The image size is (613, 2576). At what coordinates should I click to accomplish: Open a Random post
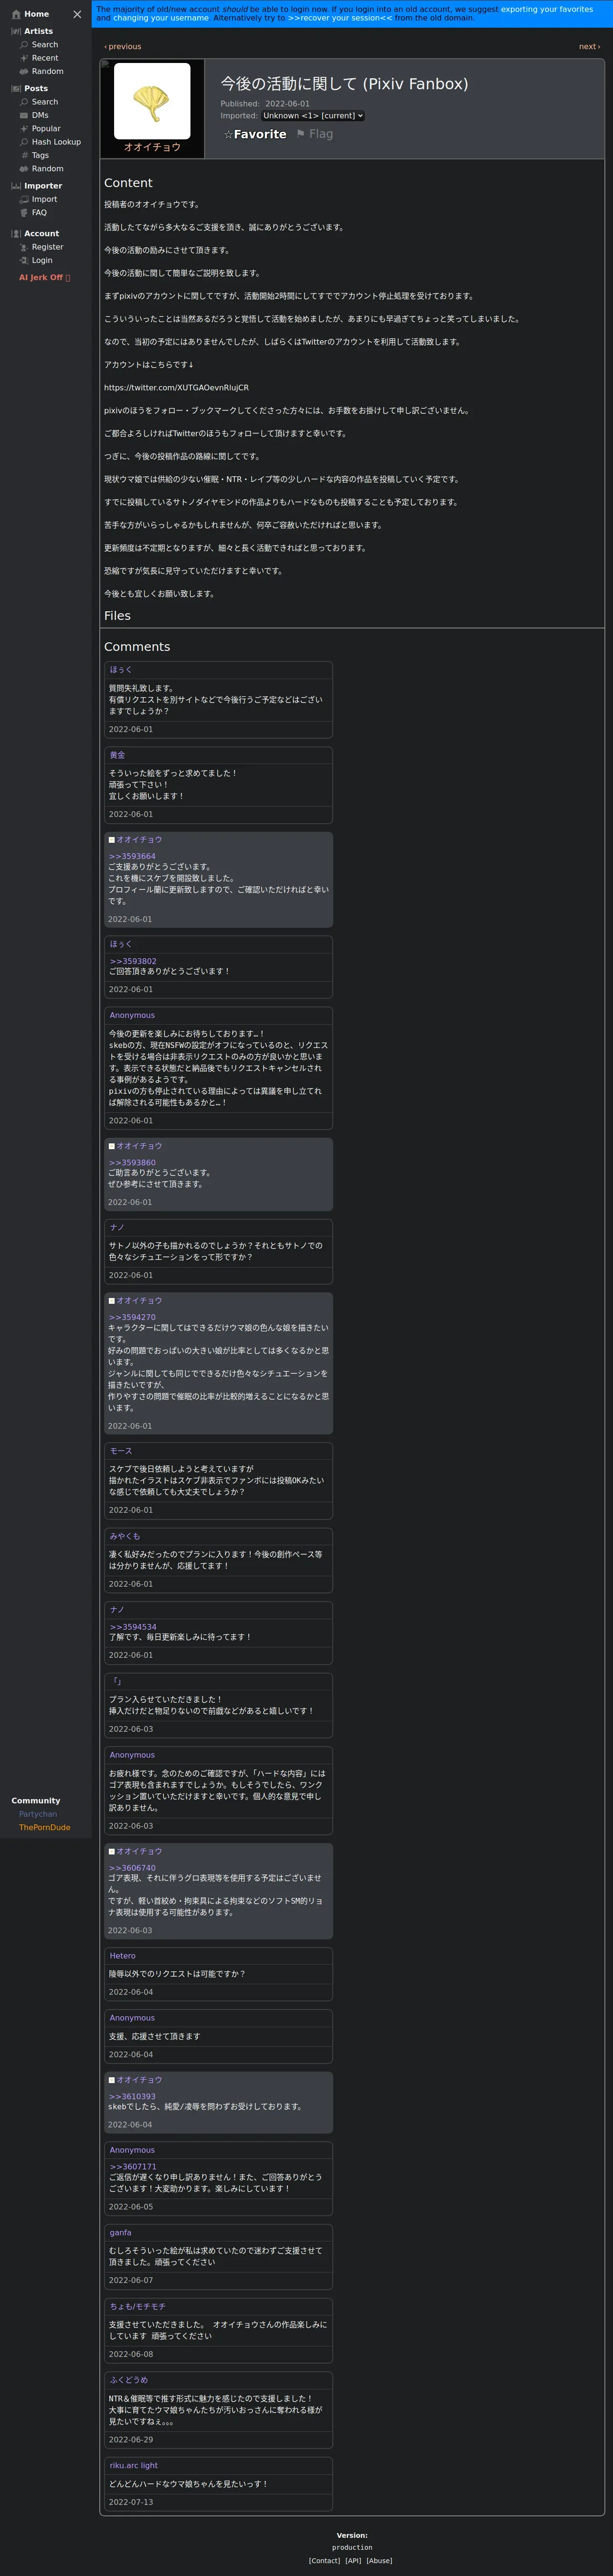tap(47, 168)
